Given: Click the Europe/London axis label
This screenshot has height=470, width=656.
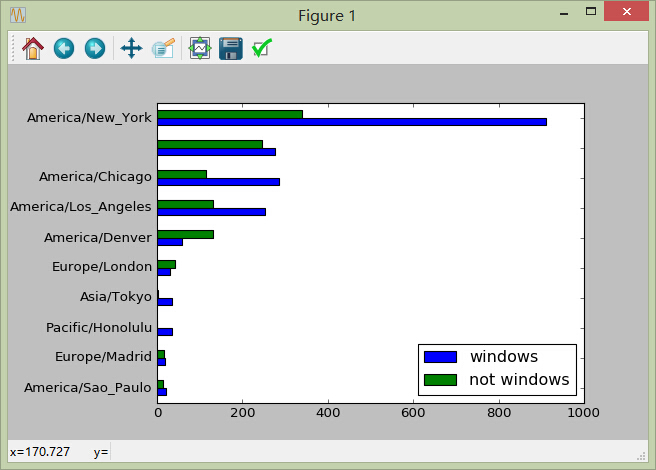Looking at the screenshot, I should click(102, 267).
